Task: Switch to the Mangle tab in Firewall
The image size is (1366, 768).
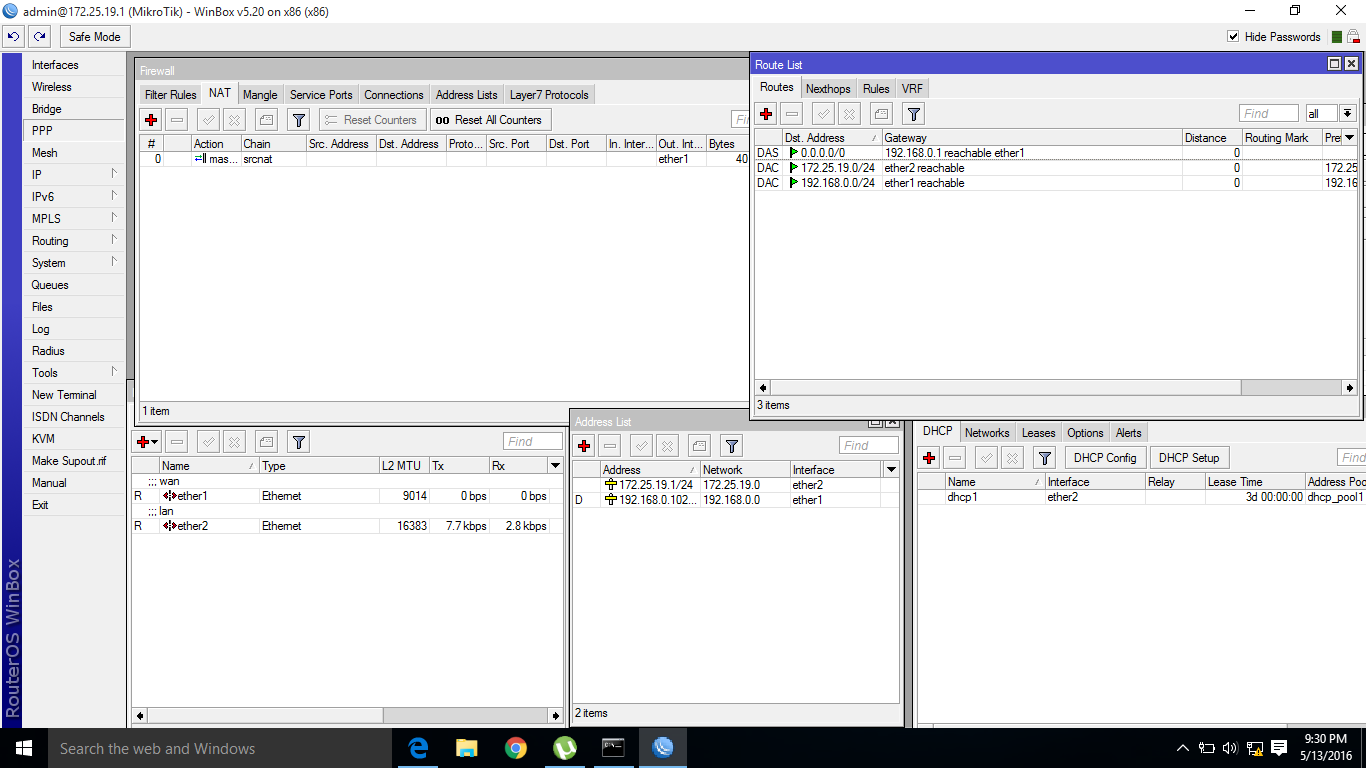Action: coord(260,95)
